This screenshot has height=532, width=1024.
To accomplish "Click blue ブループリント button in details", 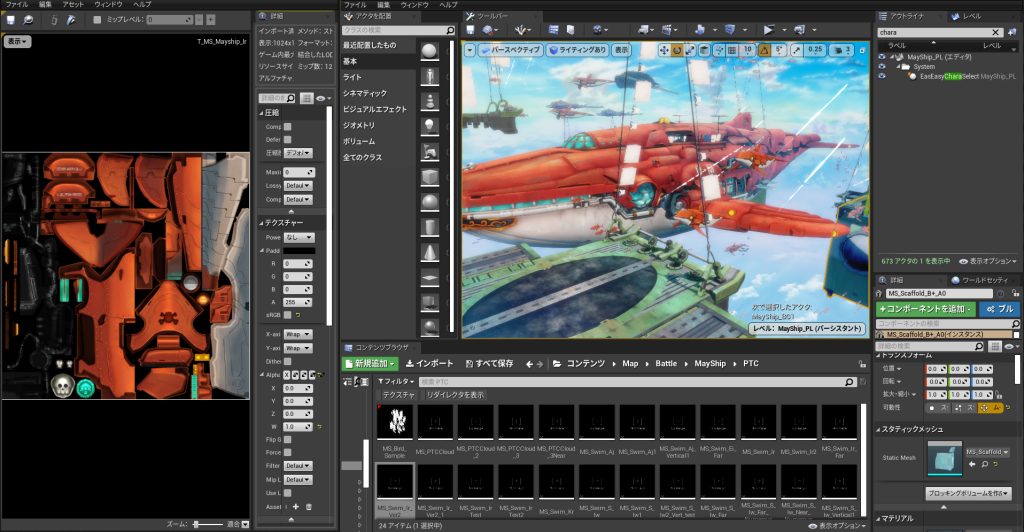I will [999, 309].
